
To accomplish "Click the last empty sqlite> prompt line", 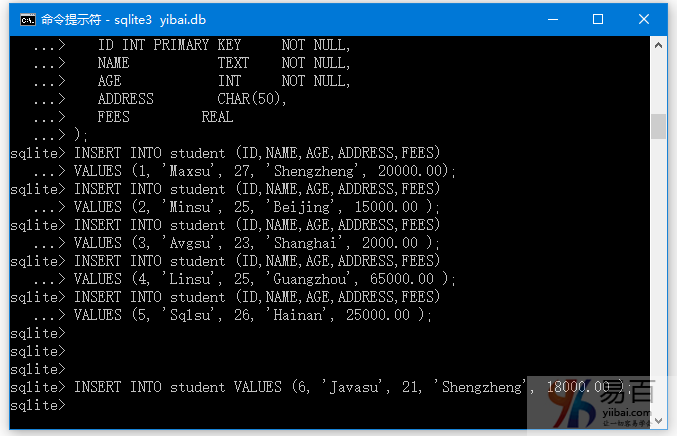I will (40, 405).
